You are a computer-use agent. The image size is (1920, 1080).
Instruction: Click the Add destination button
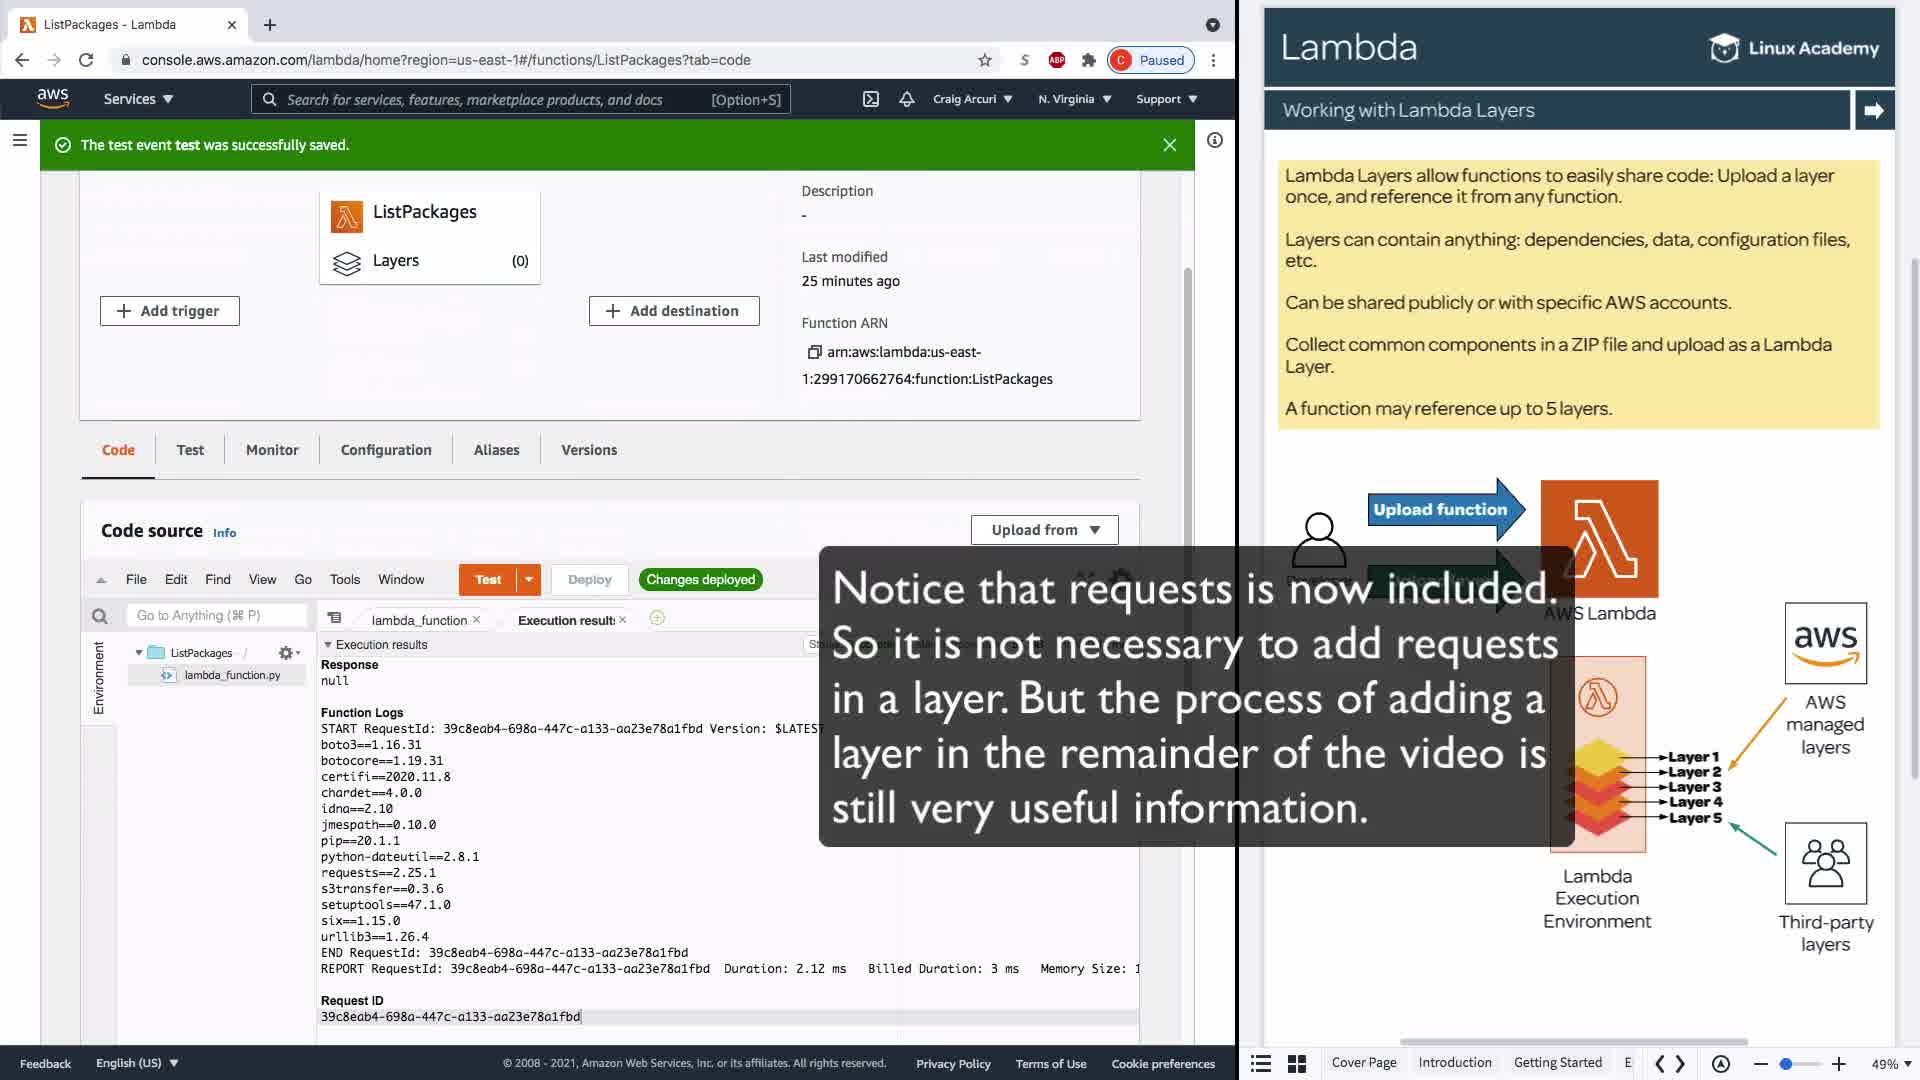tap(673, 311)
